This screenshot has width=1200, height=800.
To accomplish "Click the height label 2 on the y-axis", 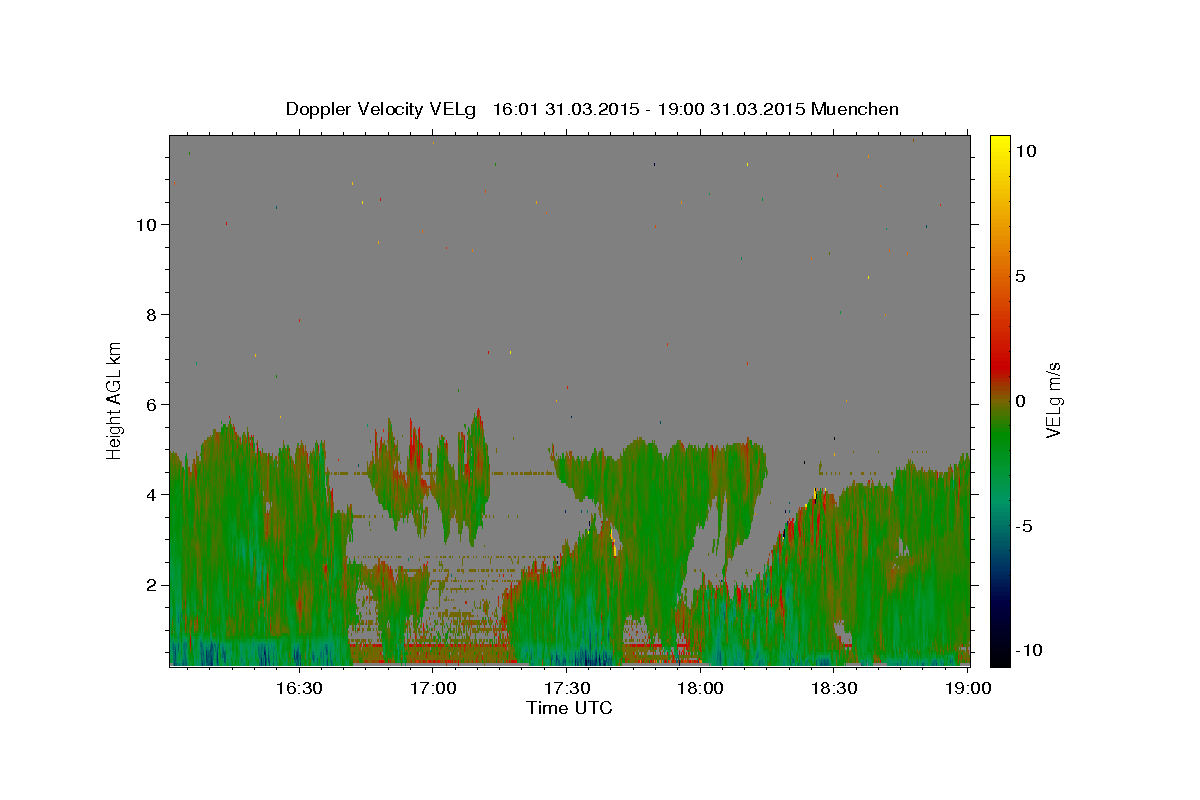I will pyautogui.click(x=151, y=585).
